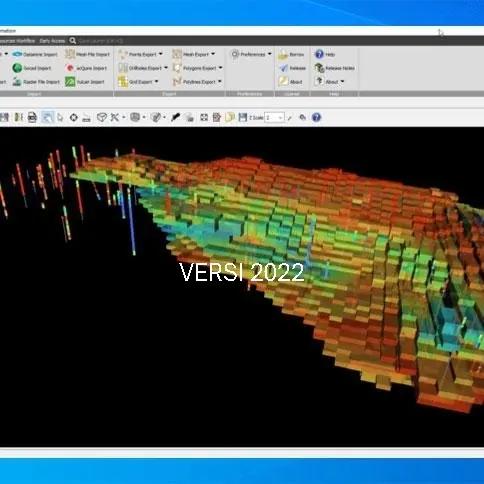The width and height of the screenshot is (484, 484).
Task: Click the ruler measure icon in the view toolbar
Action: pyautogui.click(x=86, y=118)
